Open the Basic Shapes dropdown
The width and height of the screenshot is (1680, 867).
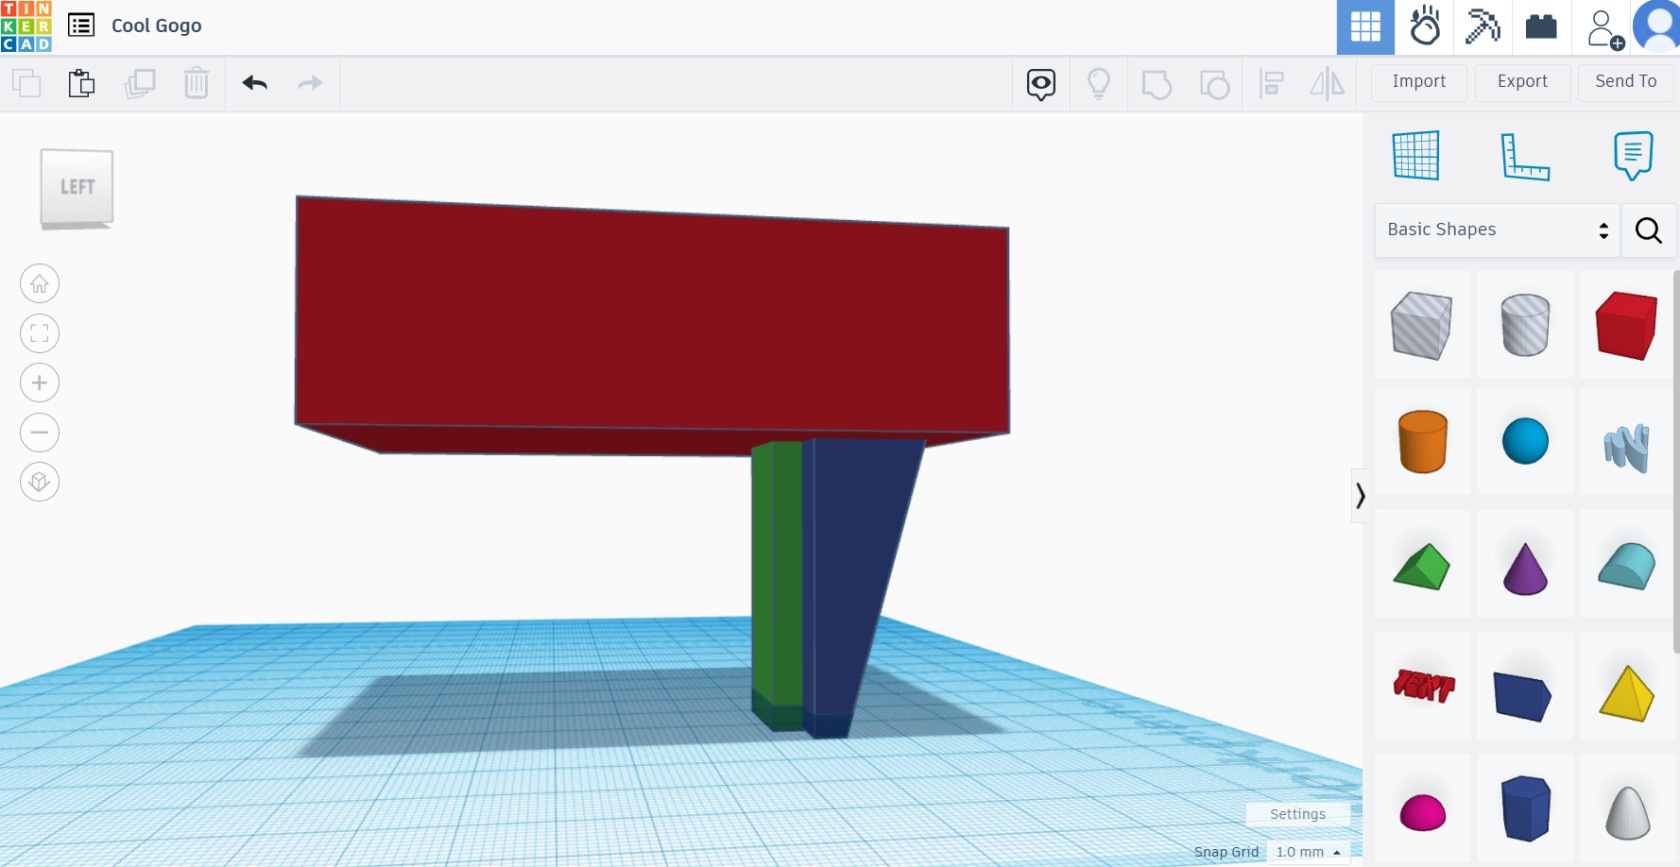click(x=1497, y=230)
